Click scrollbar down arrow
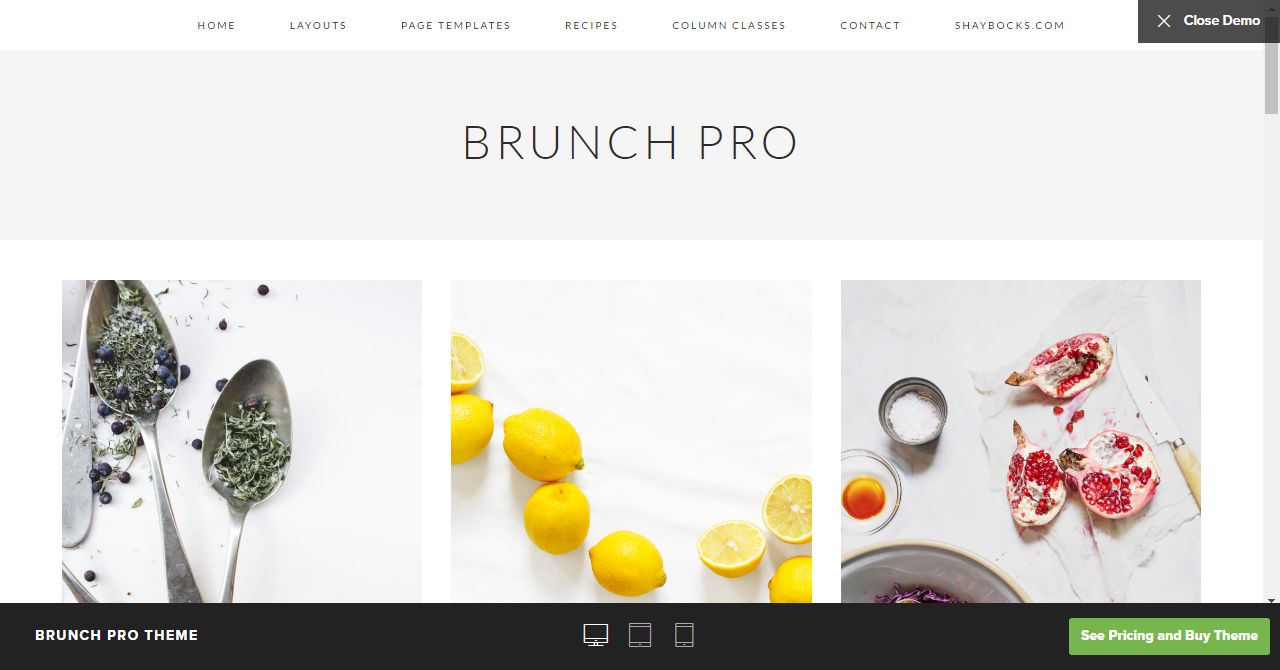 (x=1272, y=601)
